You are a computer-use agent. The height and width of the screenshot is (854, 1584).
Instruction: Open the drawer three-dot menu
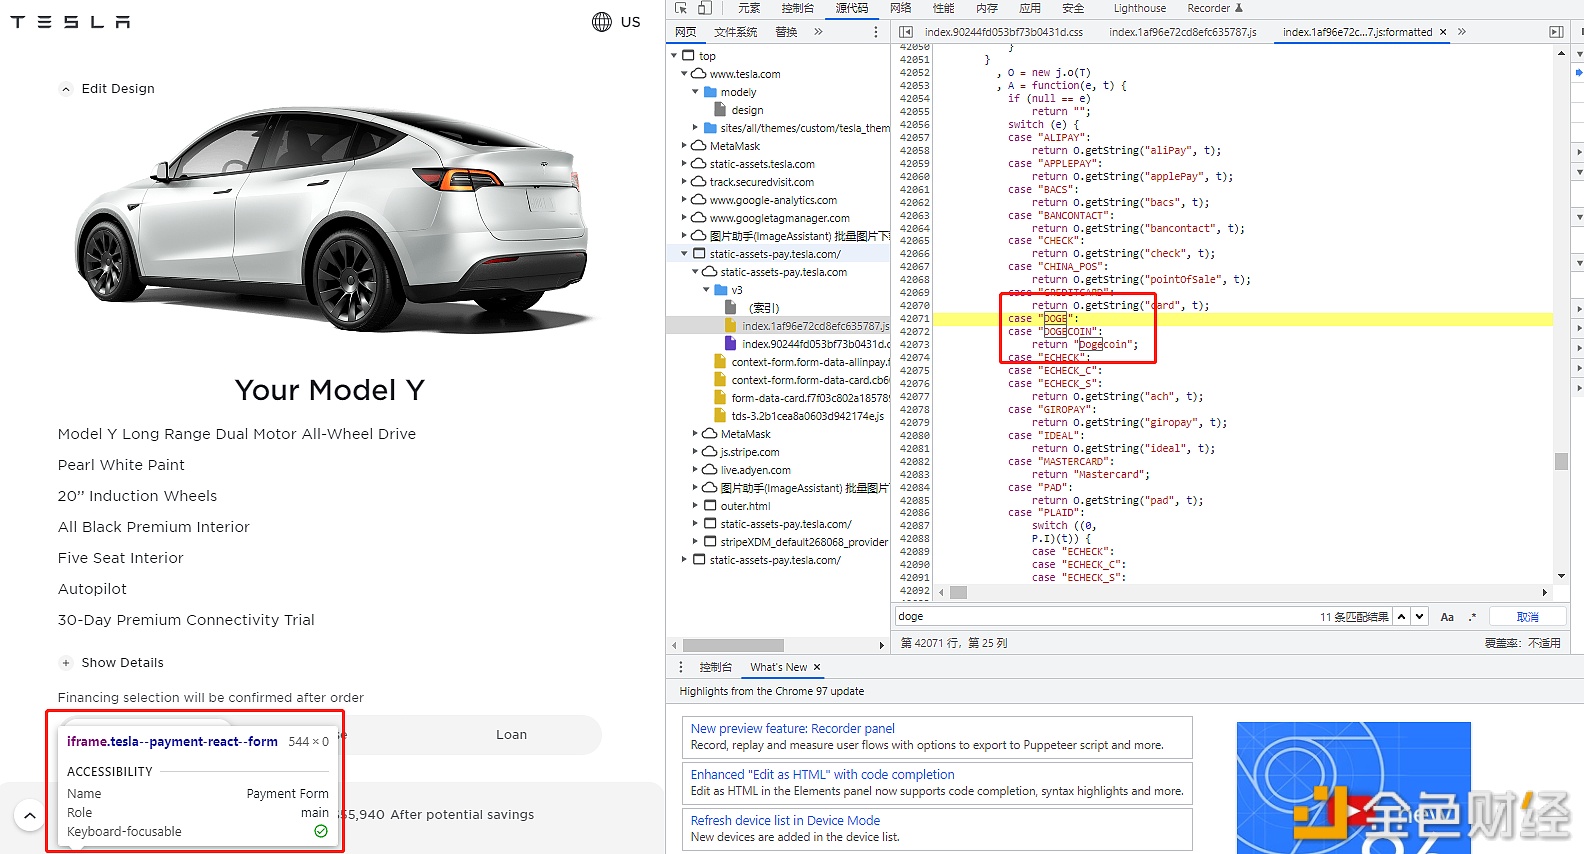pyautogui.click(x=681, y=667)
